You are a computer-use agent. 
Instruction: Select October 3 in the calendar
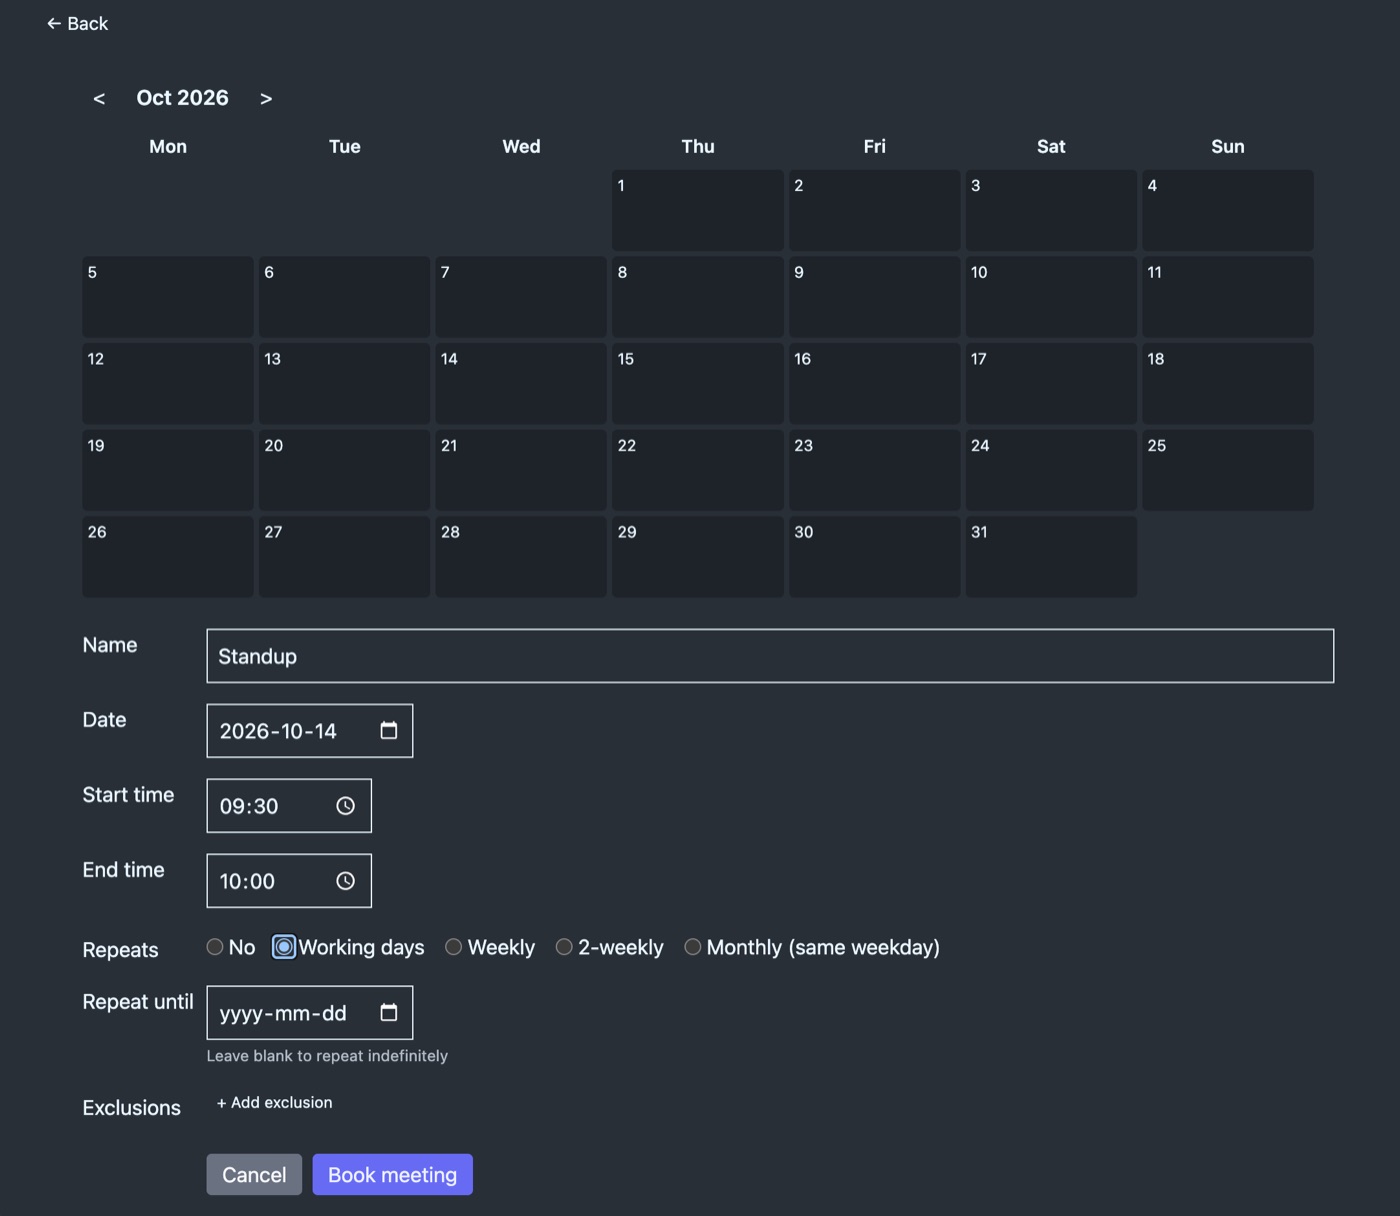(x=1051, y=210)
